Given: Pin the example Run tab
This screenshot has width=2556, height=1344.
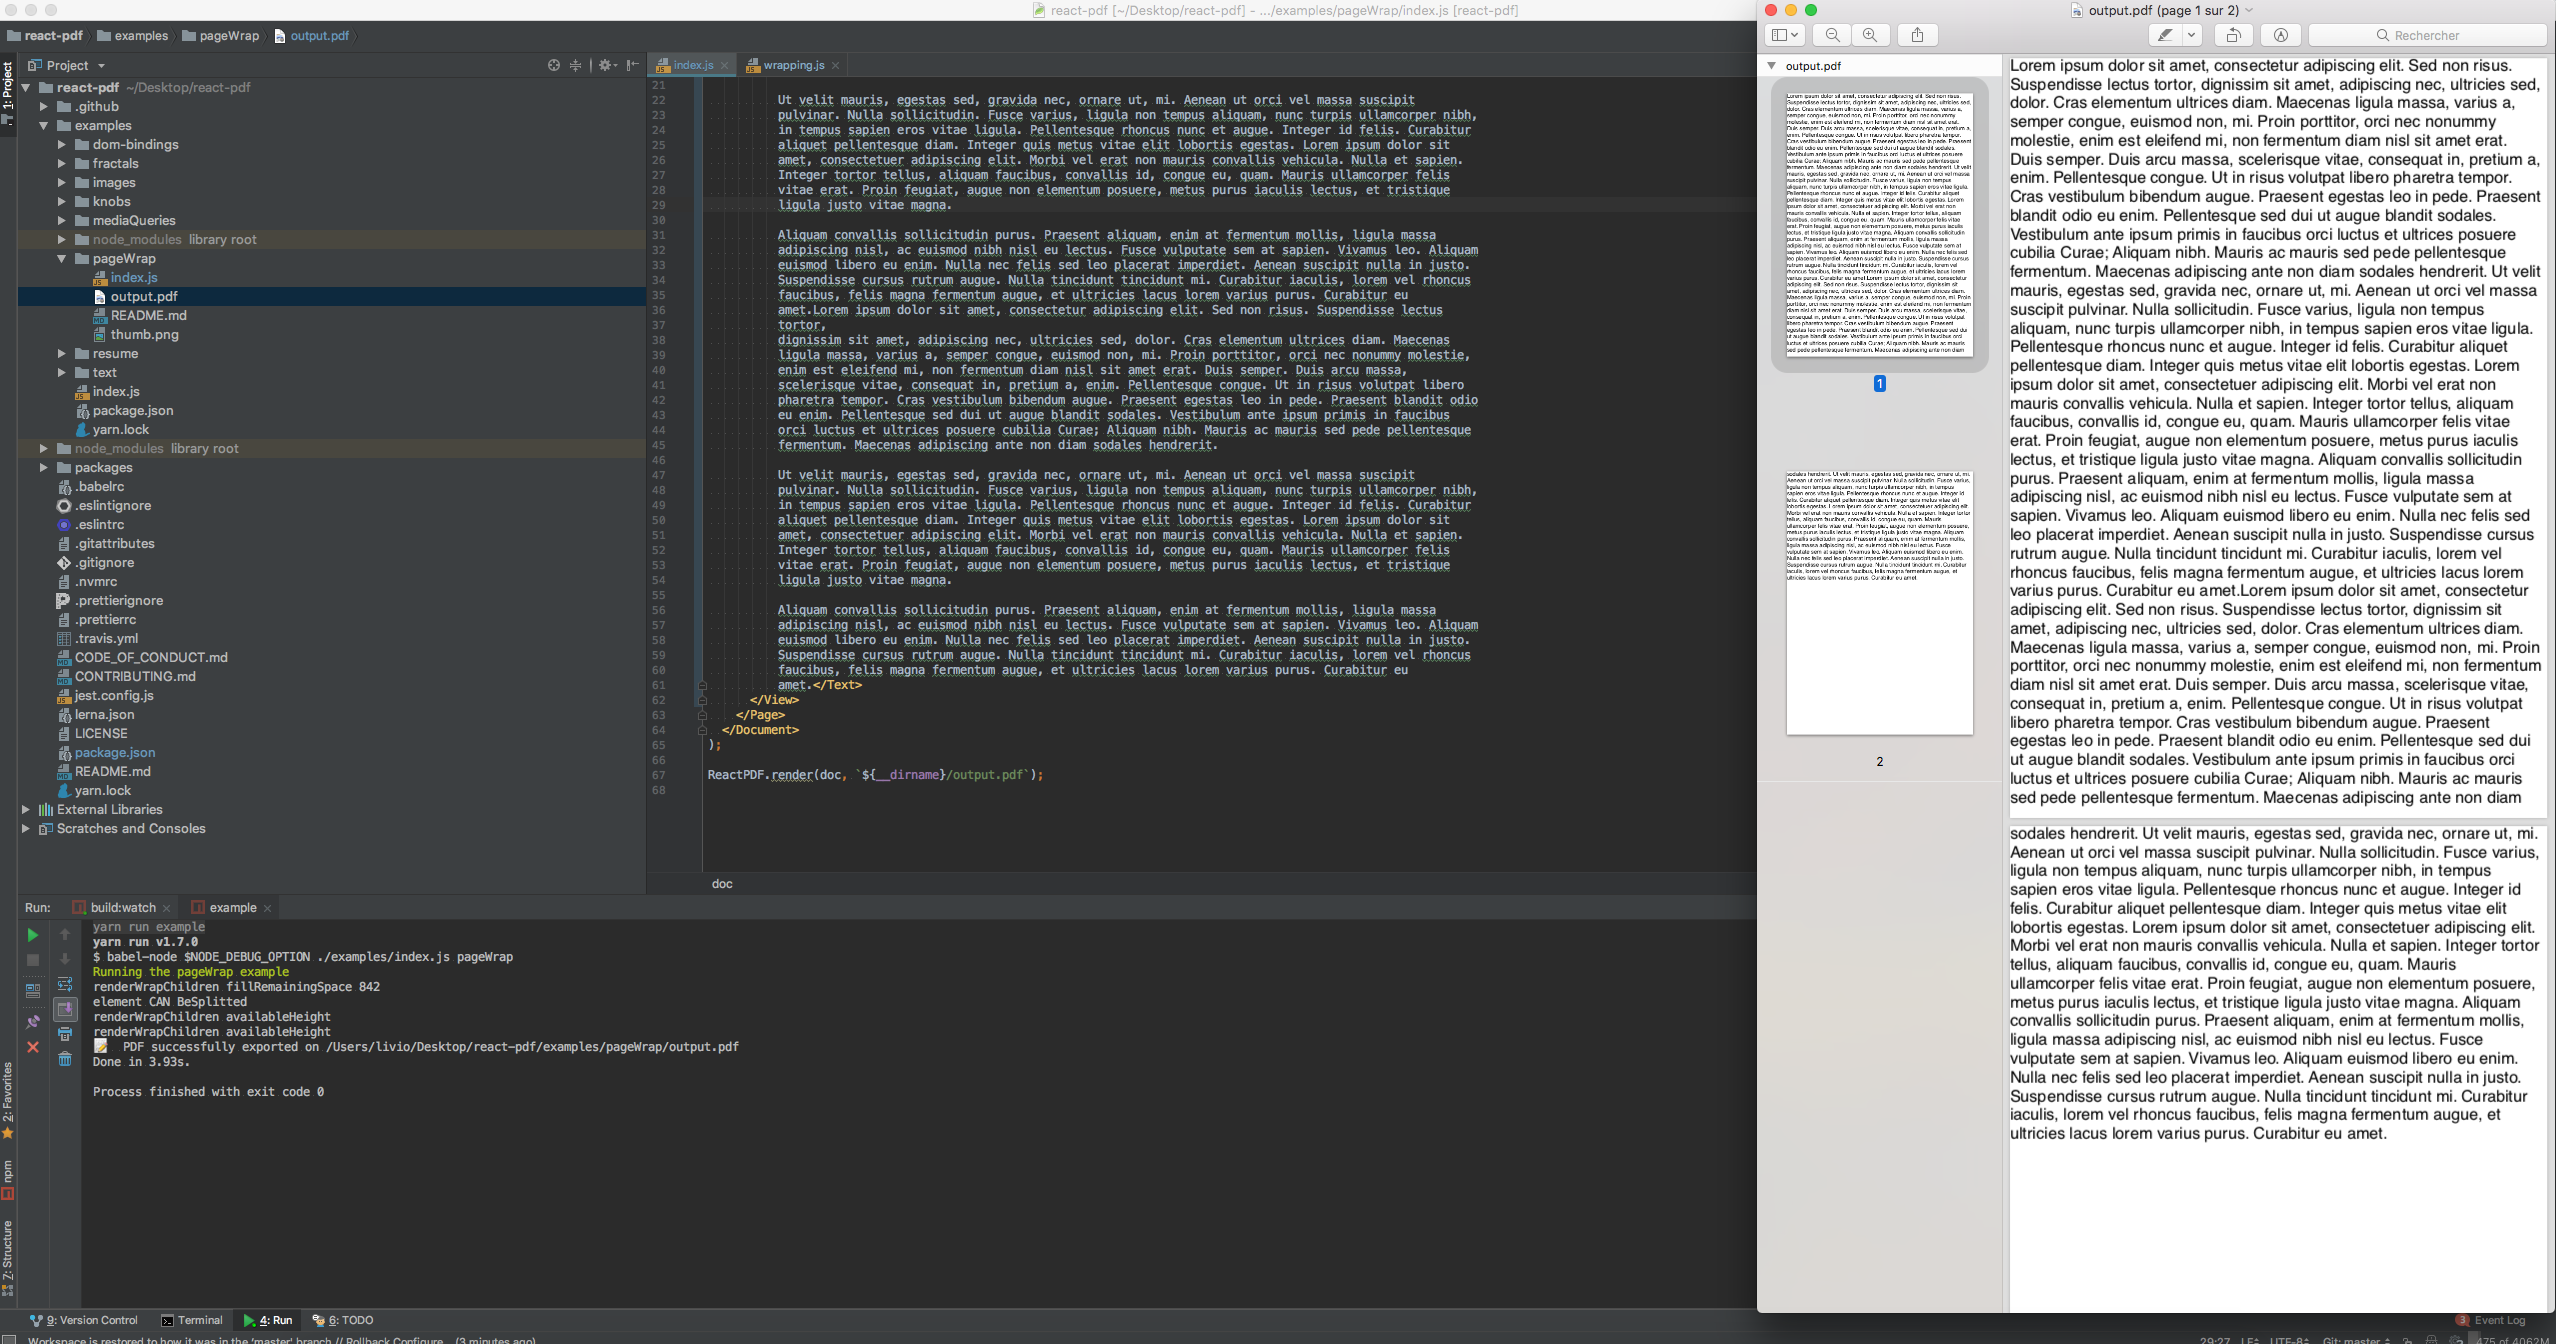Looking at the screenshot, I should tap(33, 1020).
